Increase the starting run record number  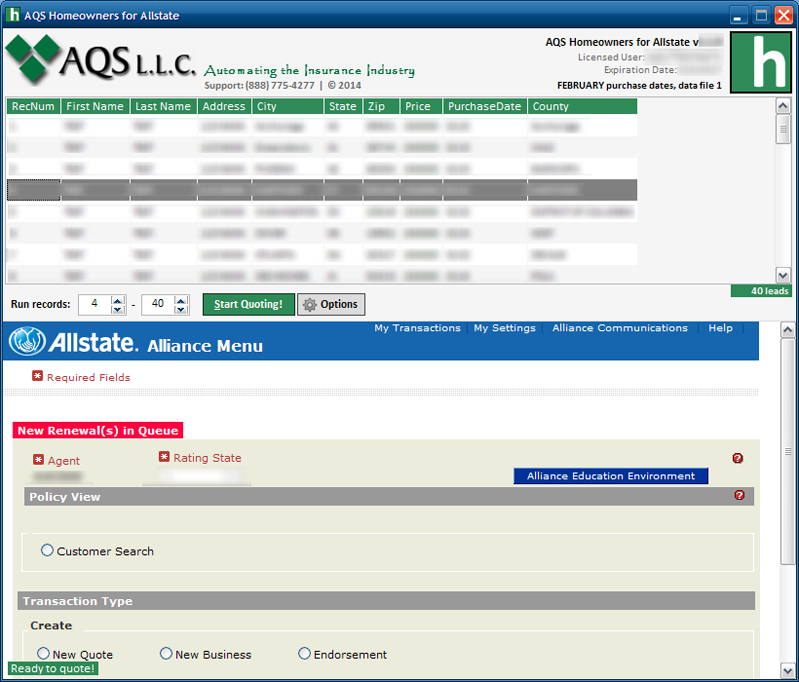(118, 300)
